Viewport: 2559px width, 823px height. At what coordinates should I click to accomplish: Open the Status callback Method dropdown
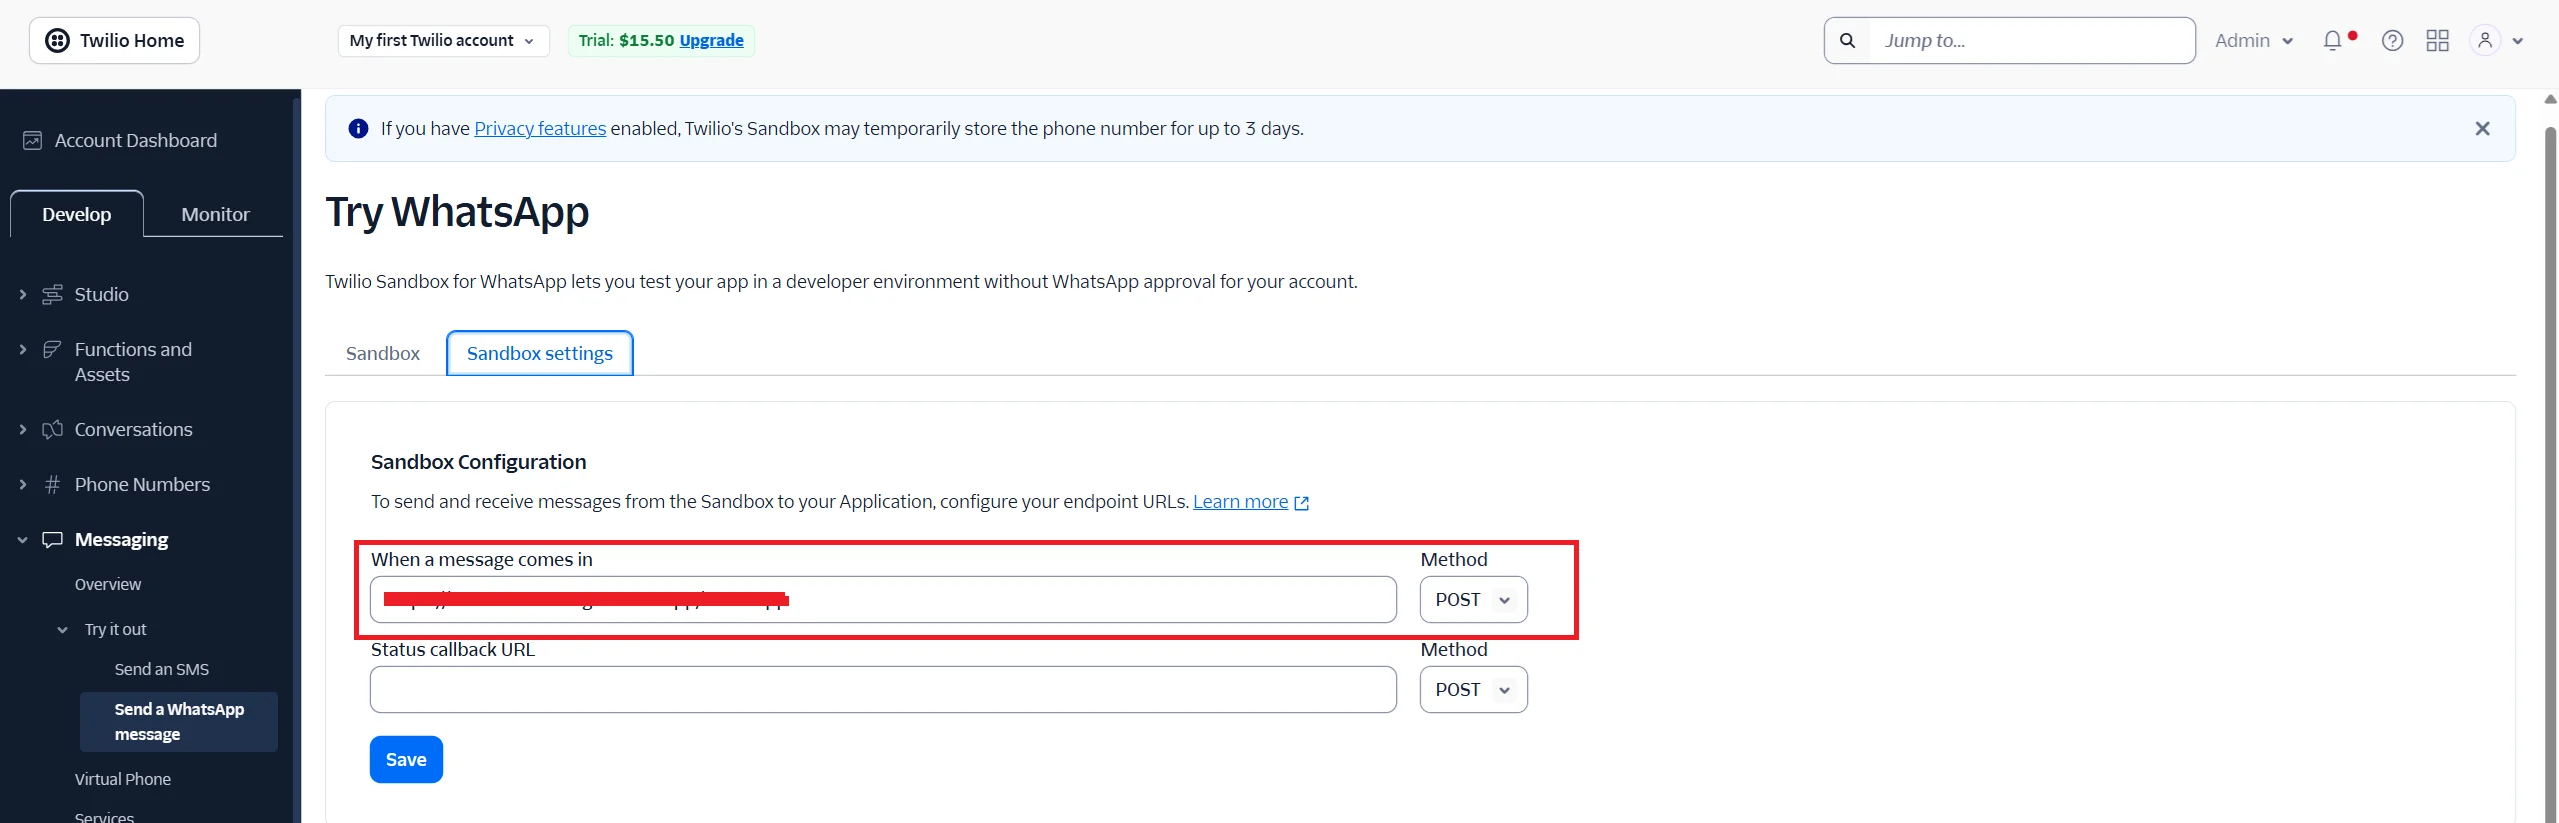(1473, 690)
